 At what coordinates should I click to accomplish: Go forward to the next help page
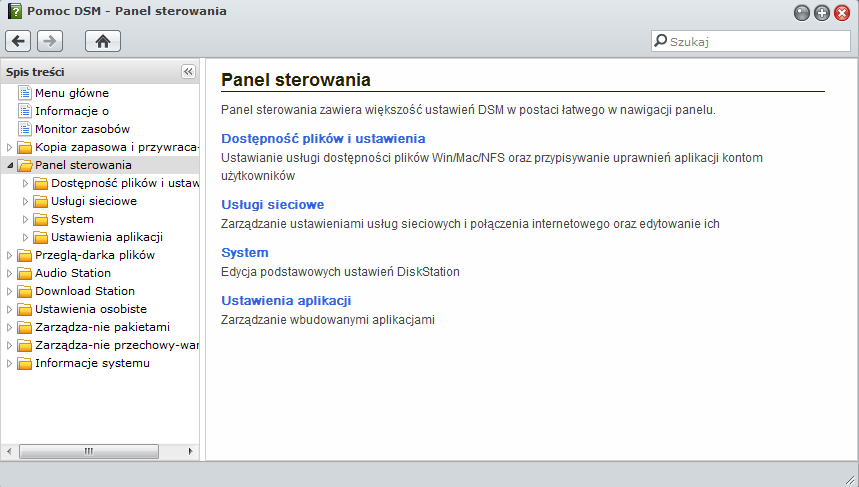50,41
